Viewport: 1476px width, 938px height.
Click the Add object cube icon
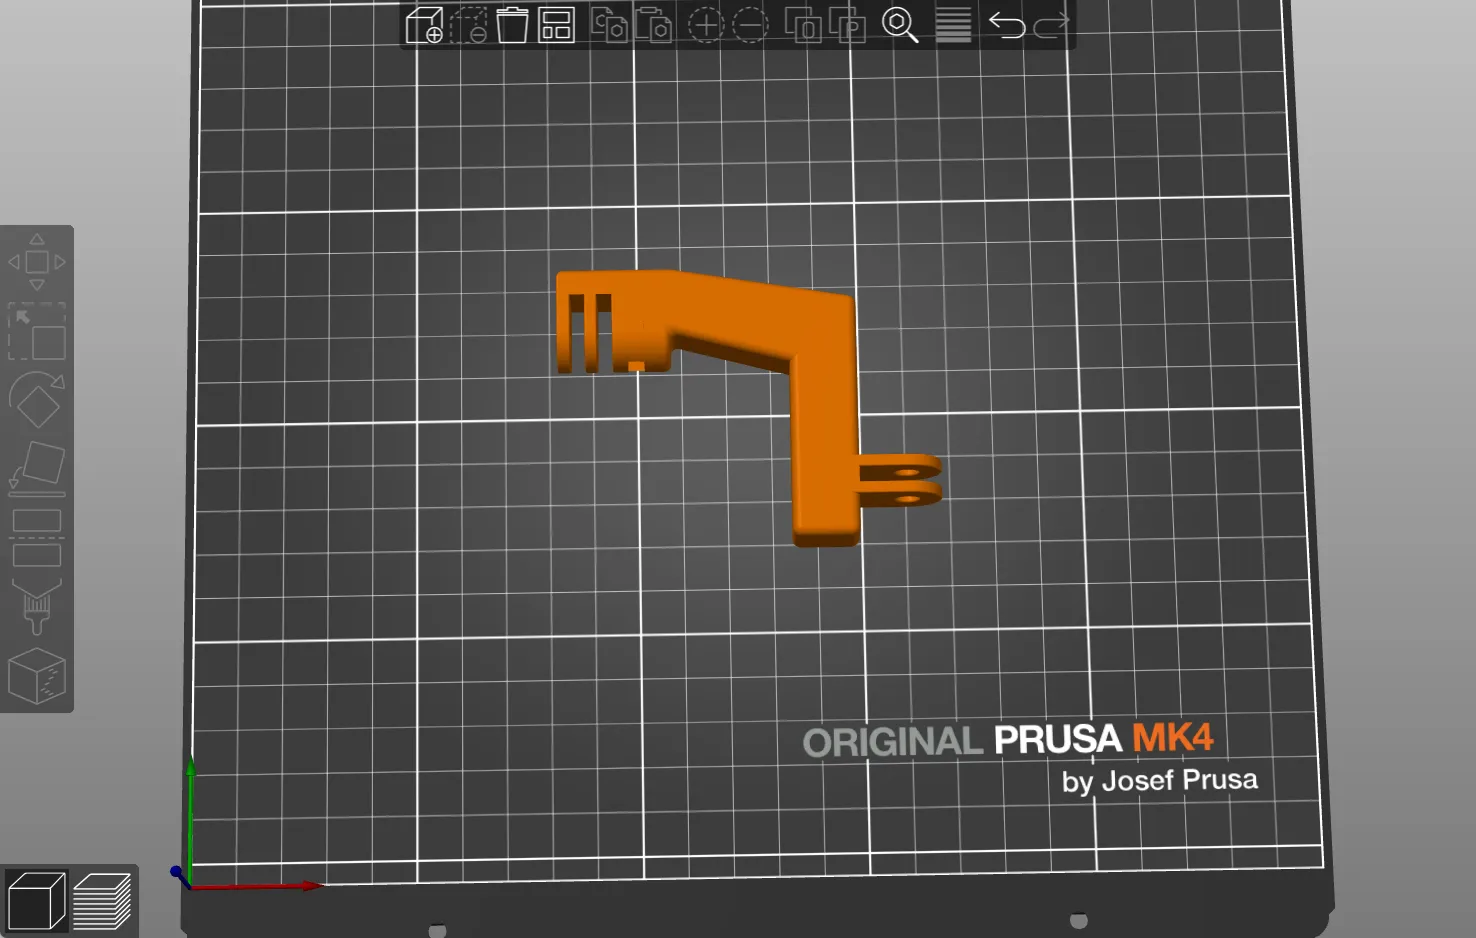[425, 24]
